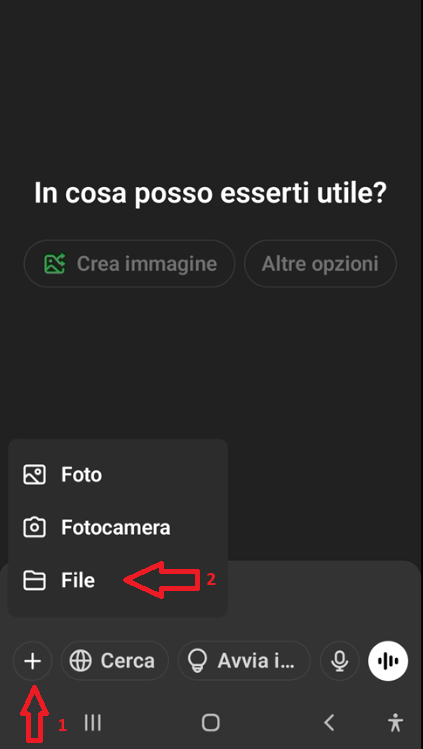This screenshot has width=423, height=749.
Task: Toggle the Avvia i... chip
Action: pyautogui.click(x=244, y=661)
